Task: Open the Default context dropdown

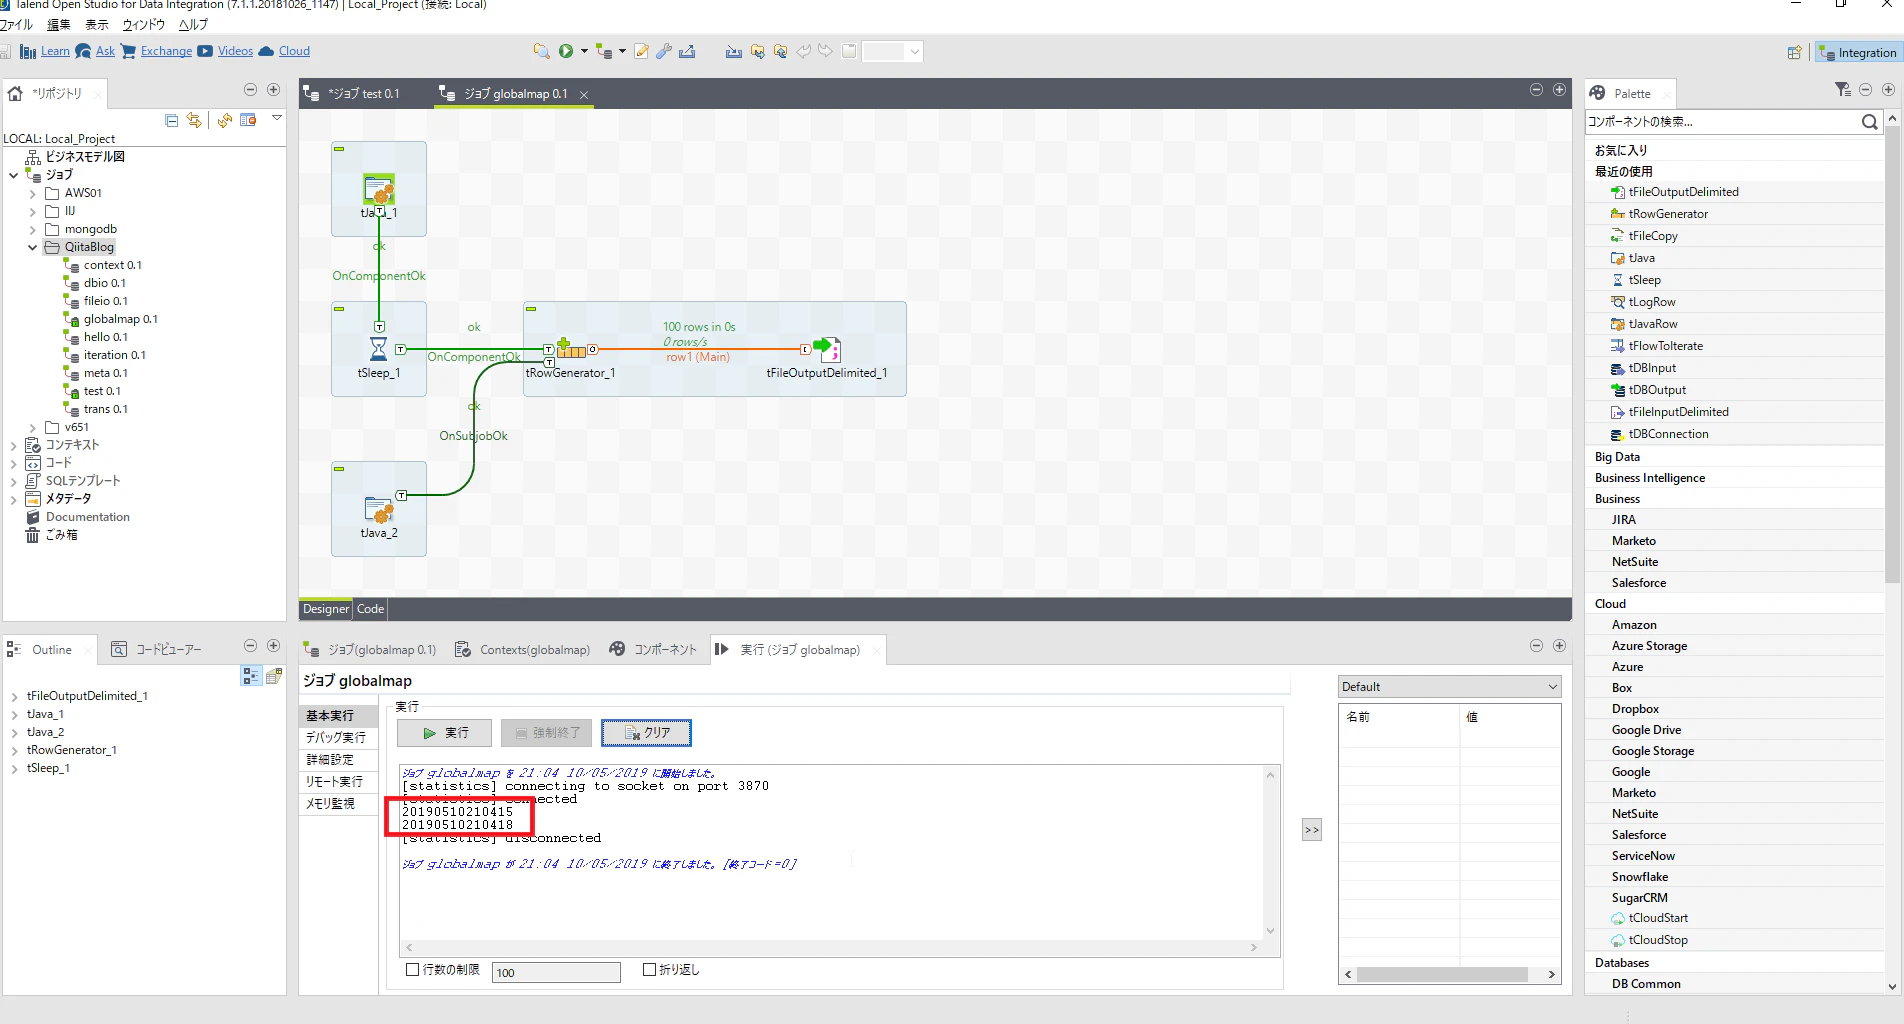Action: coord(1449,686)
